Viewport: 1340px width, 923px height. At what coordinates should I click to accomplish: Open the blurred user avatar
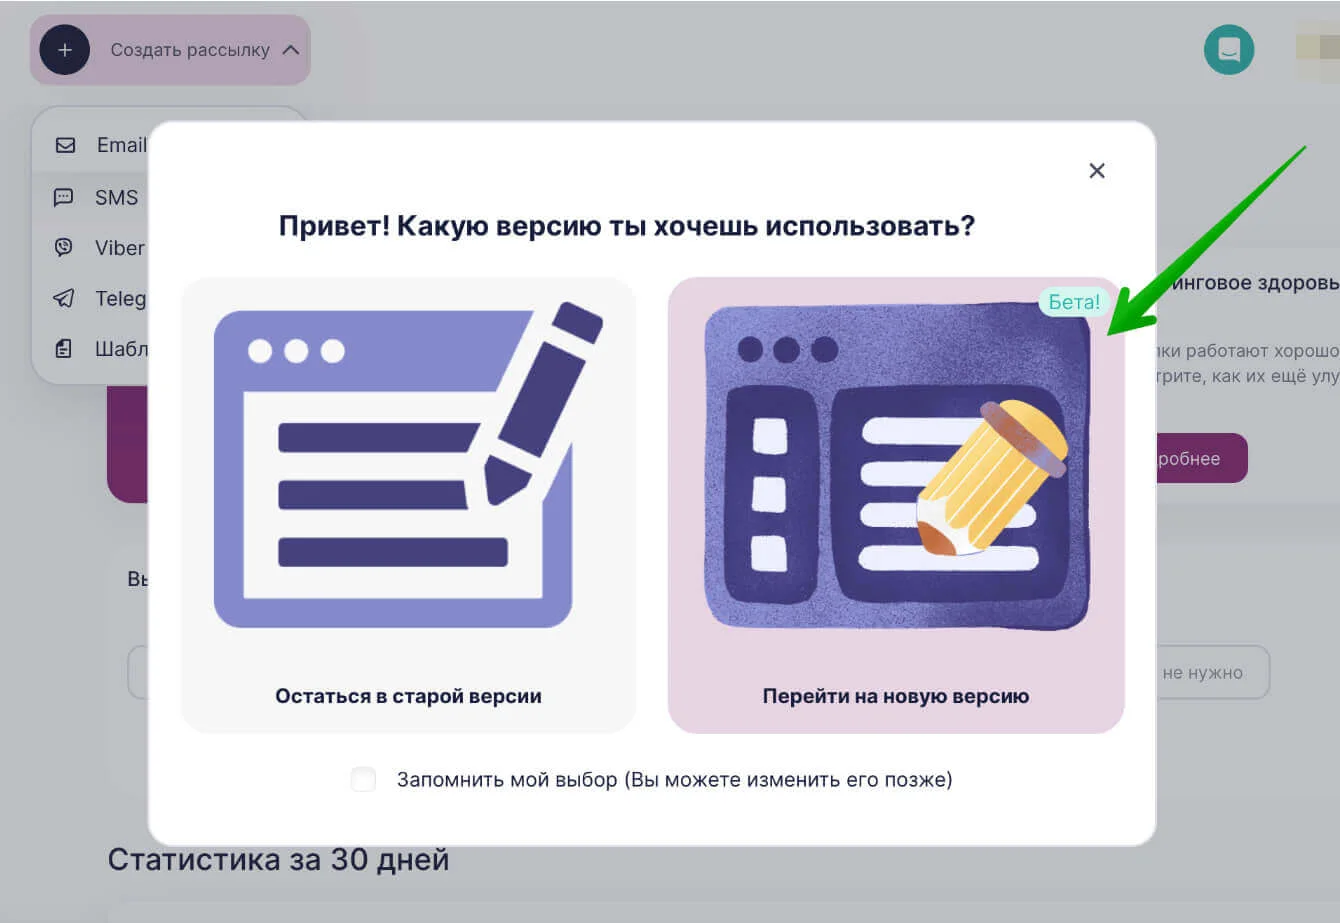pos(1317,50)
